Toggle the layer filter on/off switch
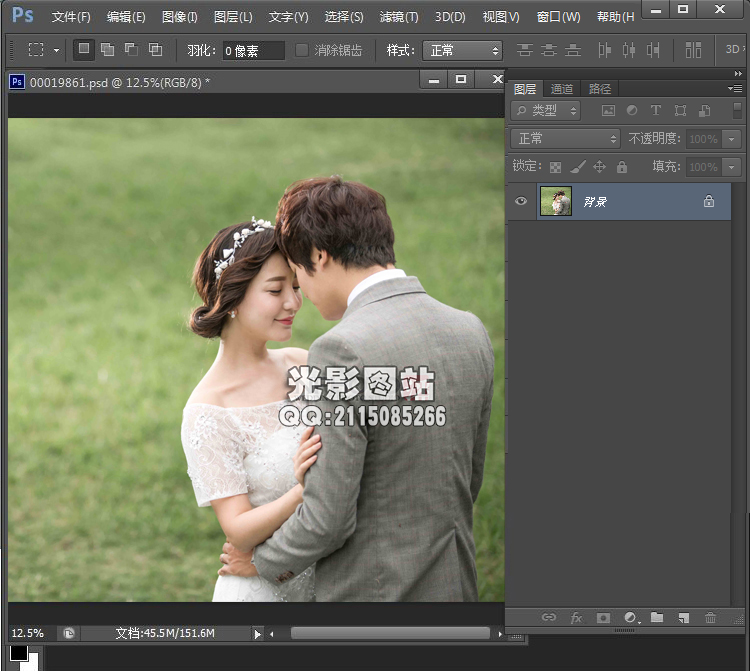The height and width of the screenshot is (671, 750). point(734,111)
